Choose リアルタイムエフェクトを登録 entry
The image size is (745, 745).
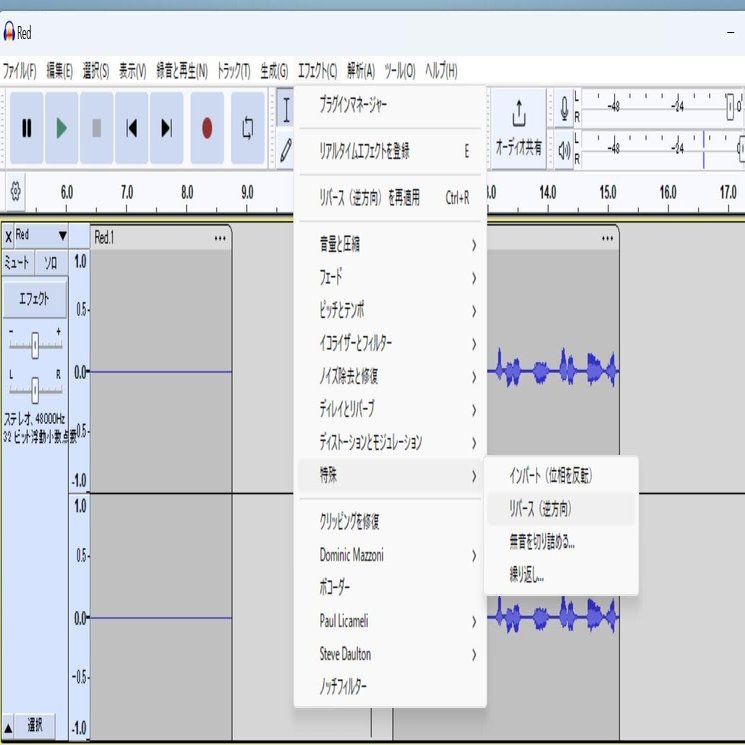(390, 151)
